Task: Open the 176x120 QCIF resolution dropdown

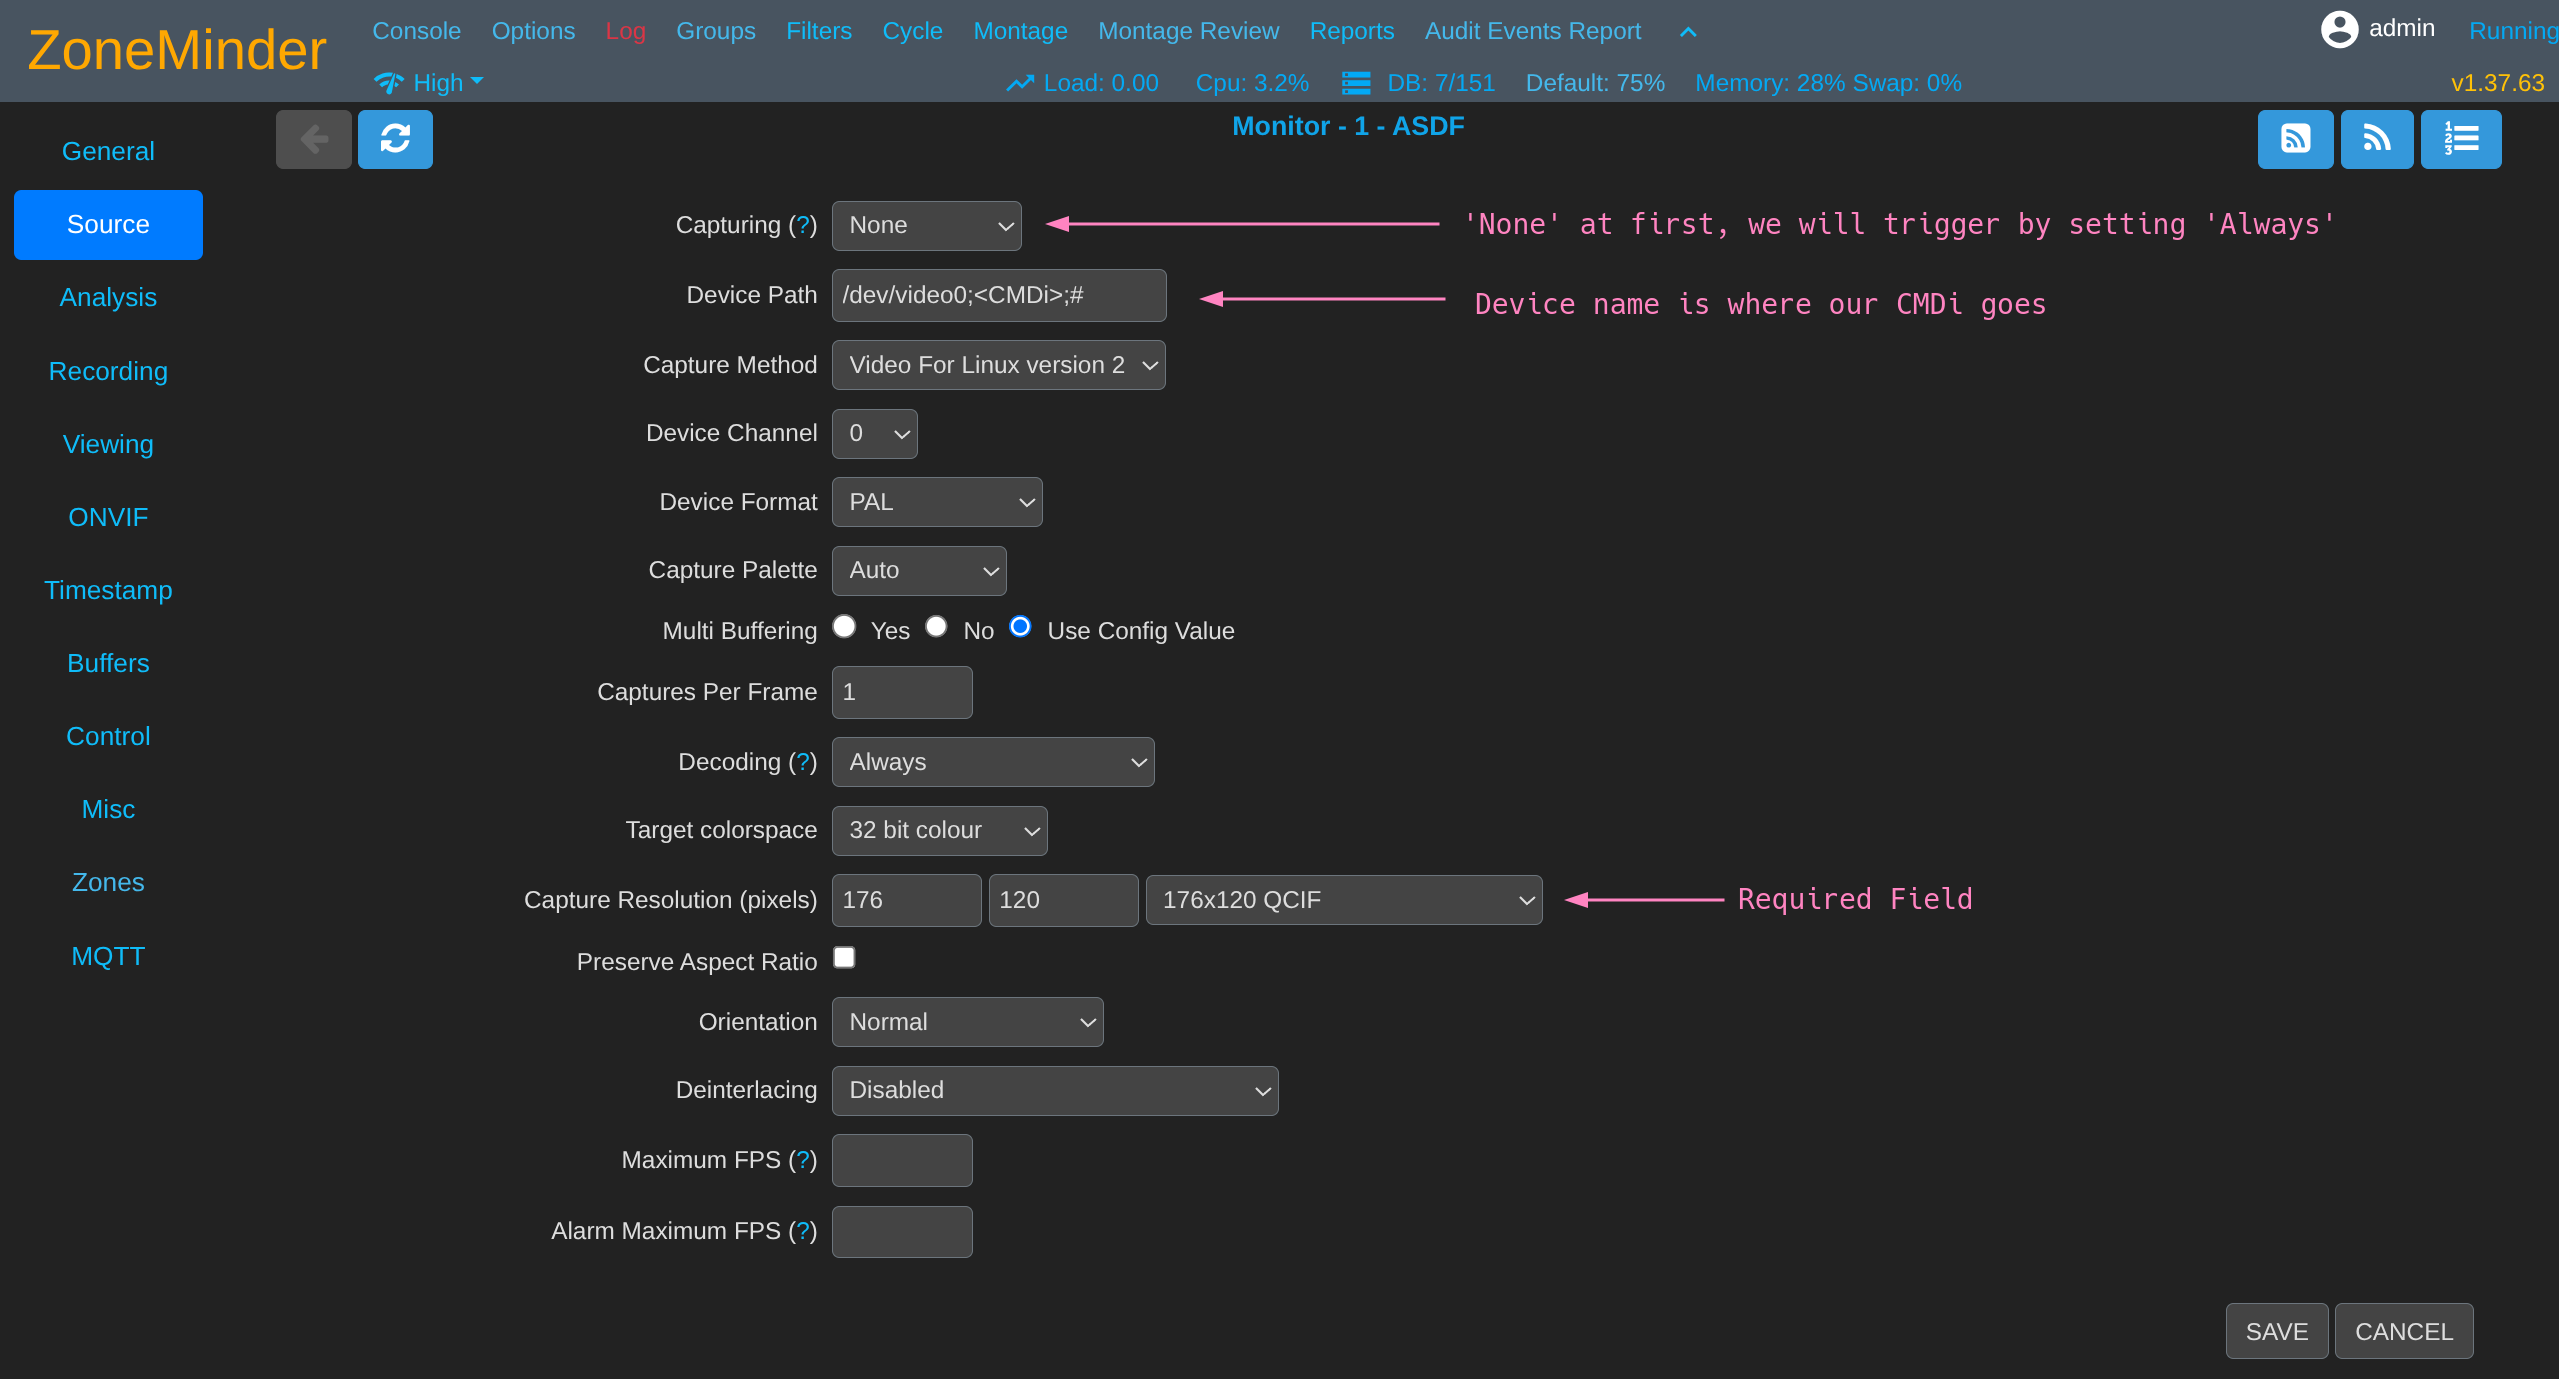Action: (1343, 900)
